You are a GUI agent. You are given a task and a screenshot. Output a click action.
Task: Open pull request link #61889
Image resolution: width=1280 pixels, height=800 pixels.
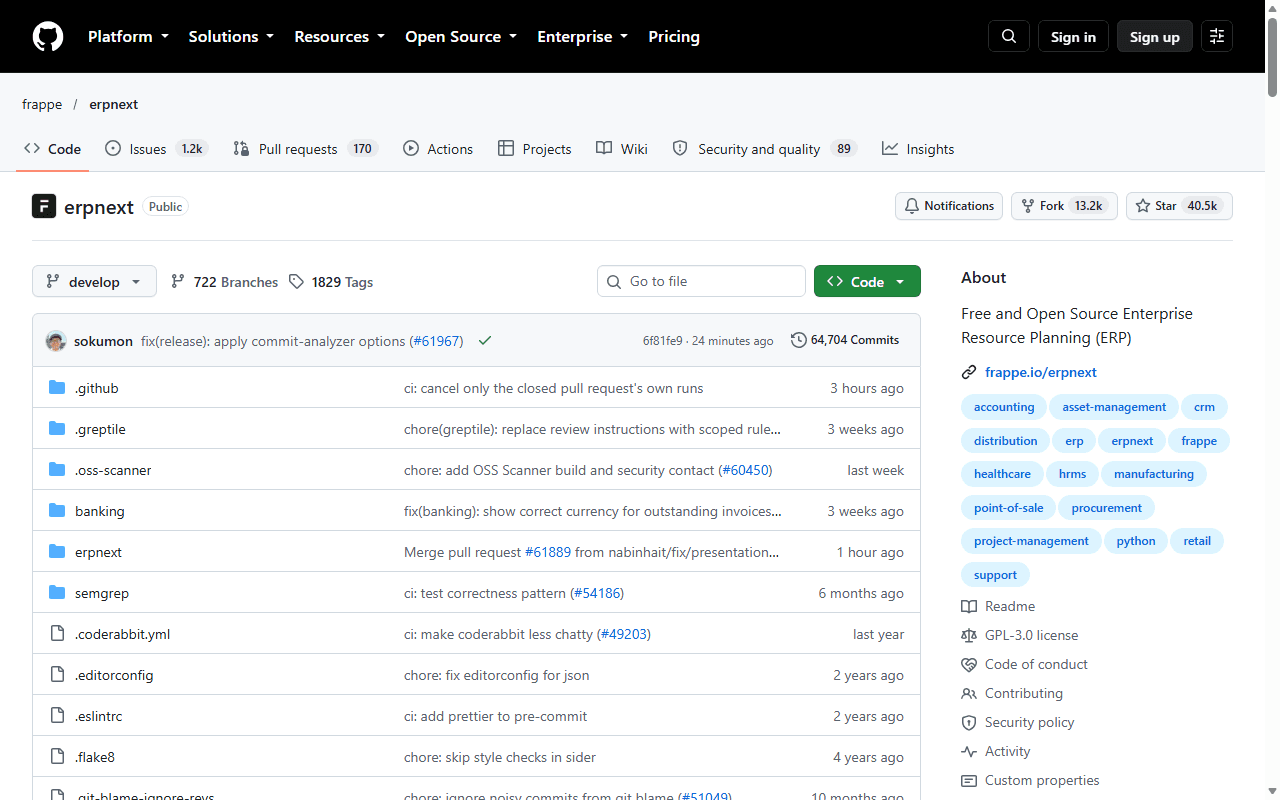pyautogui.click(x=548, y=552)
